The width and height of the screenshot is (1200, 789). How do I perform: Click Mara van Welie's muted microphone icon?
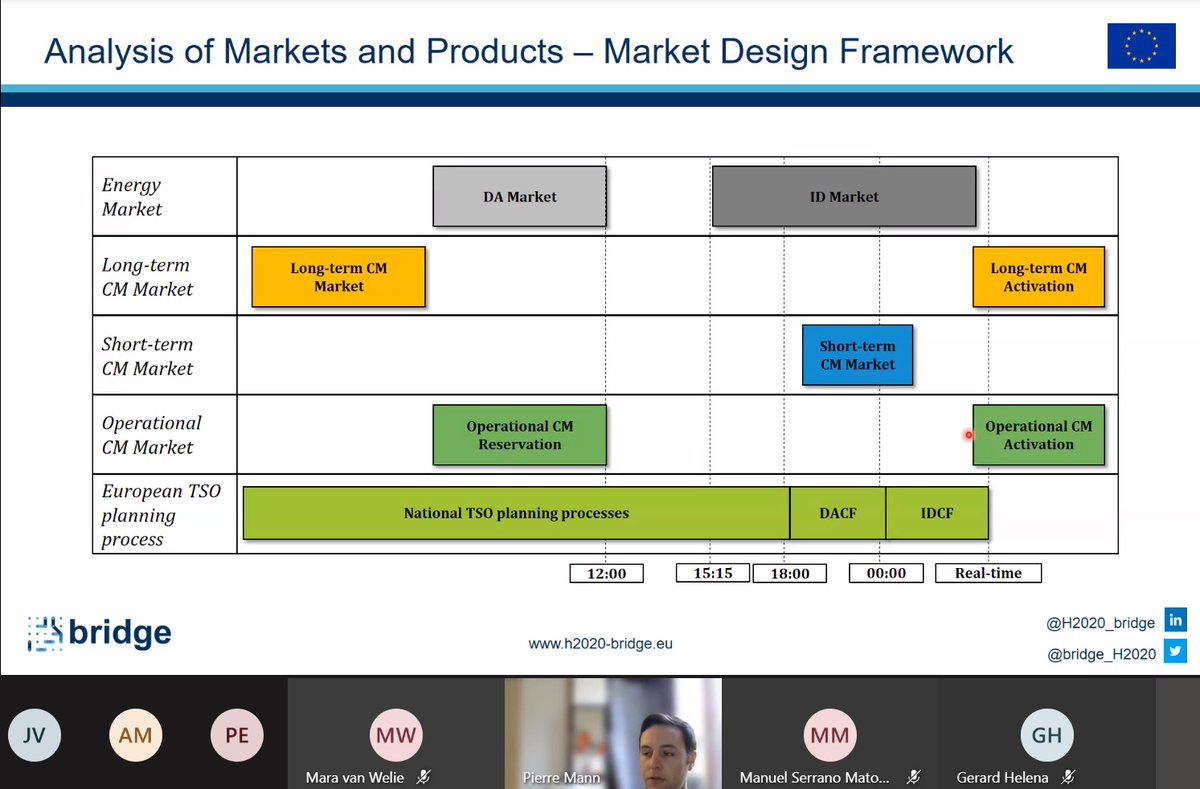pyautogui.click(x=424, y=777)
